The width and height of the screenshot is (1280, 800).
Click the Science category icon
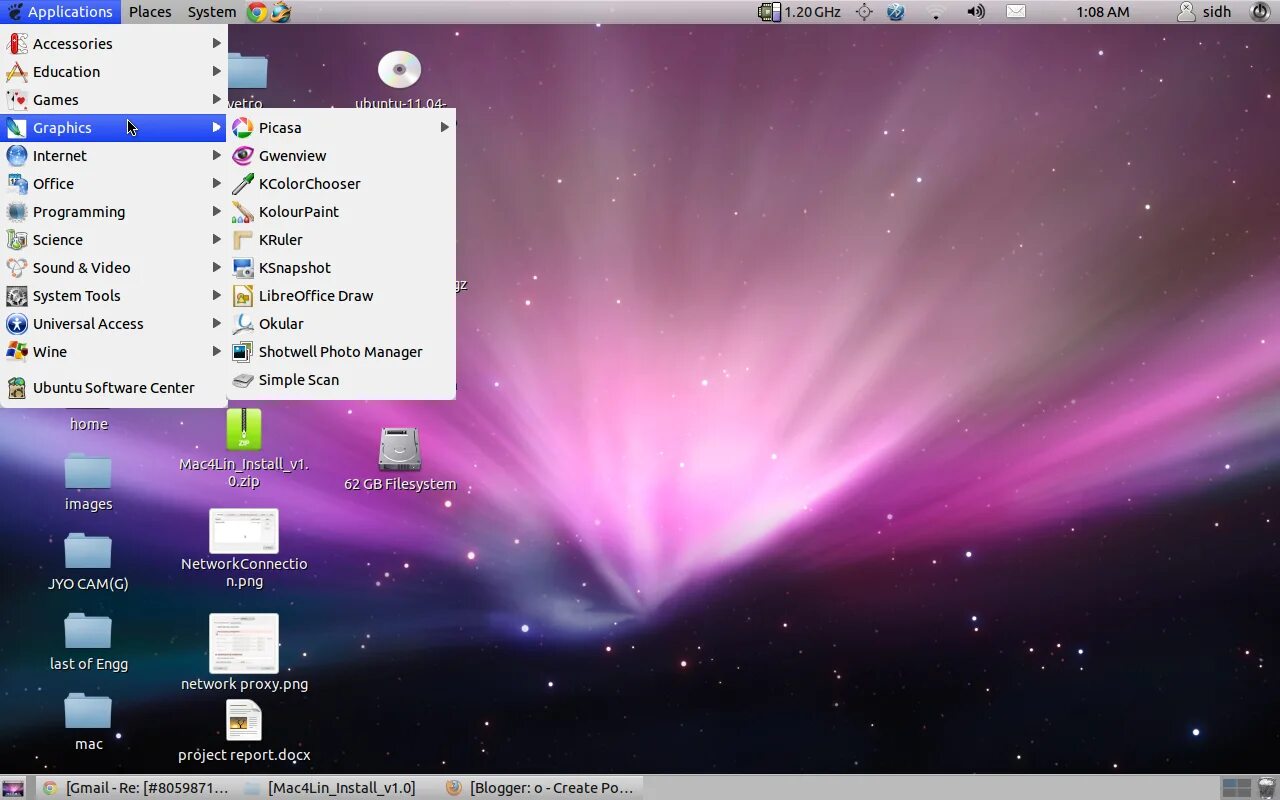(x=17, y=240)
